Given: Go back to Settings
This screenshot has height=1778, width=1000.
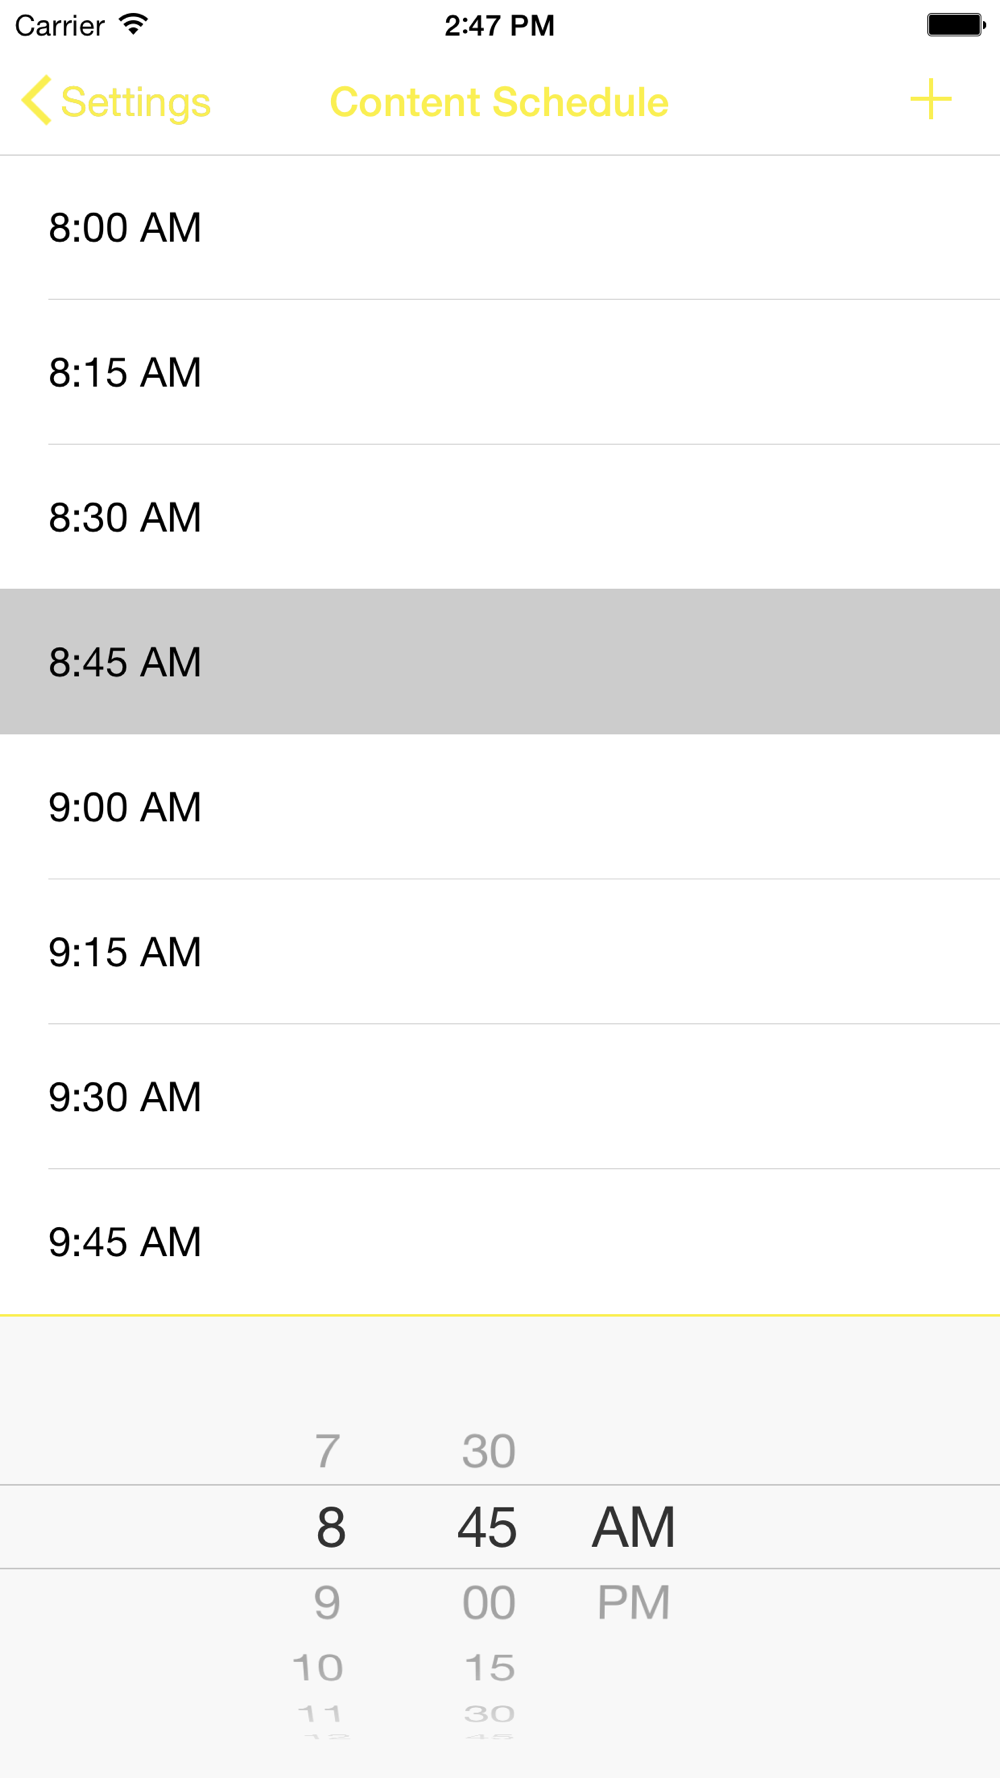Looking at the screenshot, I should pyautogui.click(x=116, y=102).
